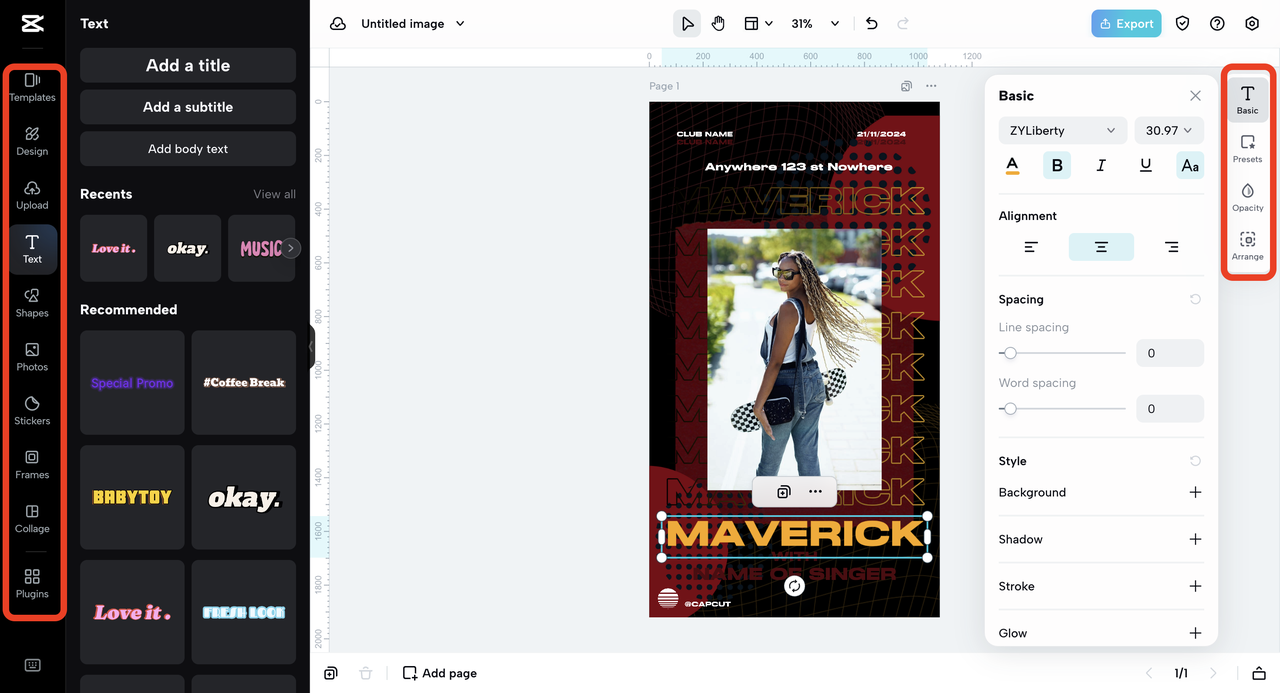Click View all recents link
Image resolution: width=1280 pixels, height=693 pixels.
click(x=274, y=194)
